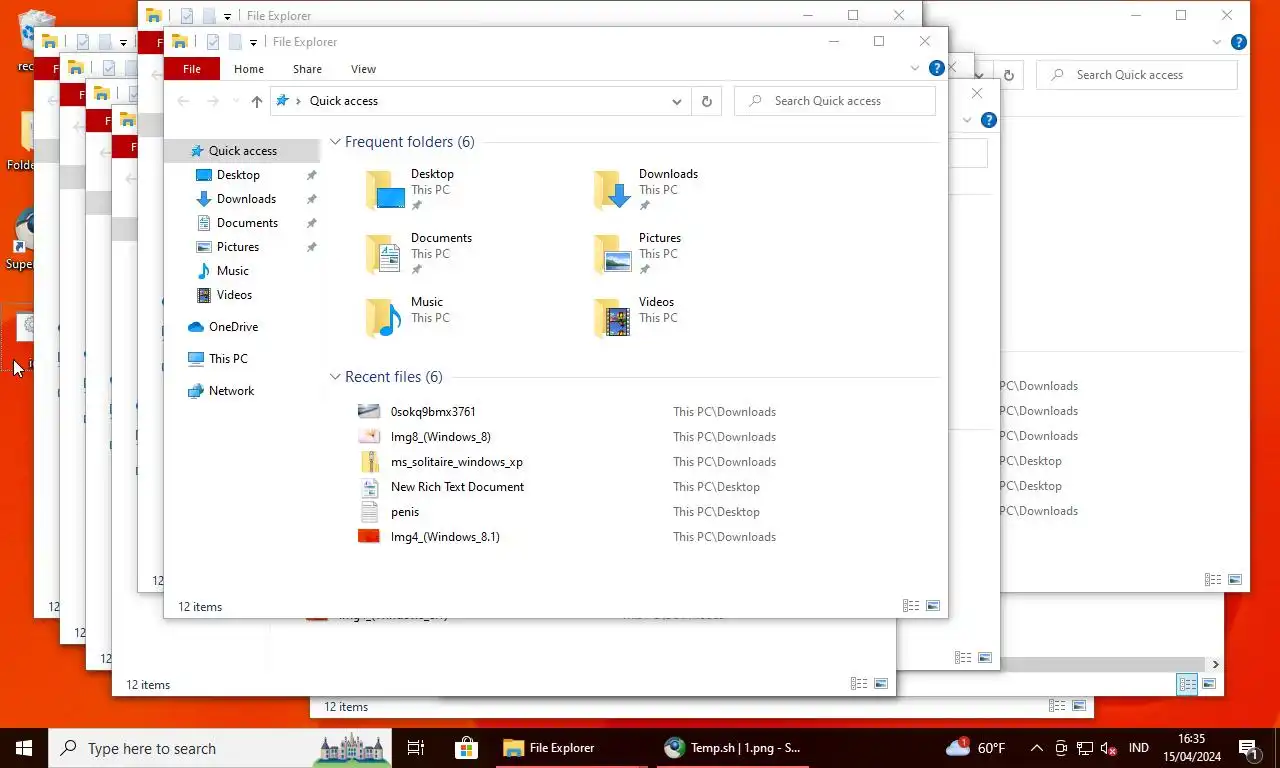Select the Documents folder icon in Frequent folders
Image resolution: width=1280 pixels, height=768 pixels.
[x=385, y=254]
